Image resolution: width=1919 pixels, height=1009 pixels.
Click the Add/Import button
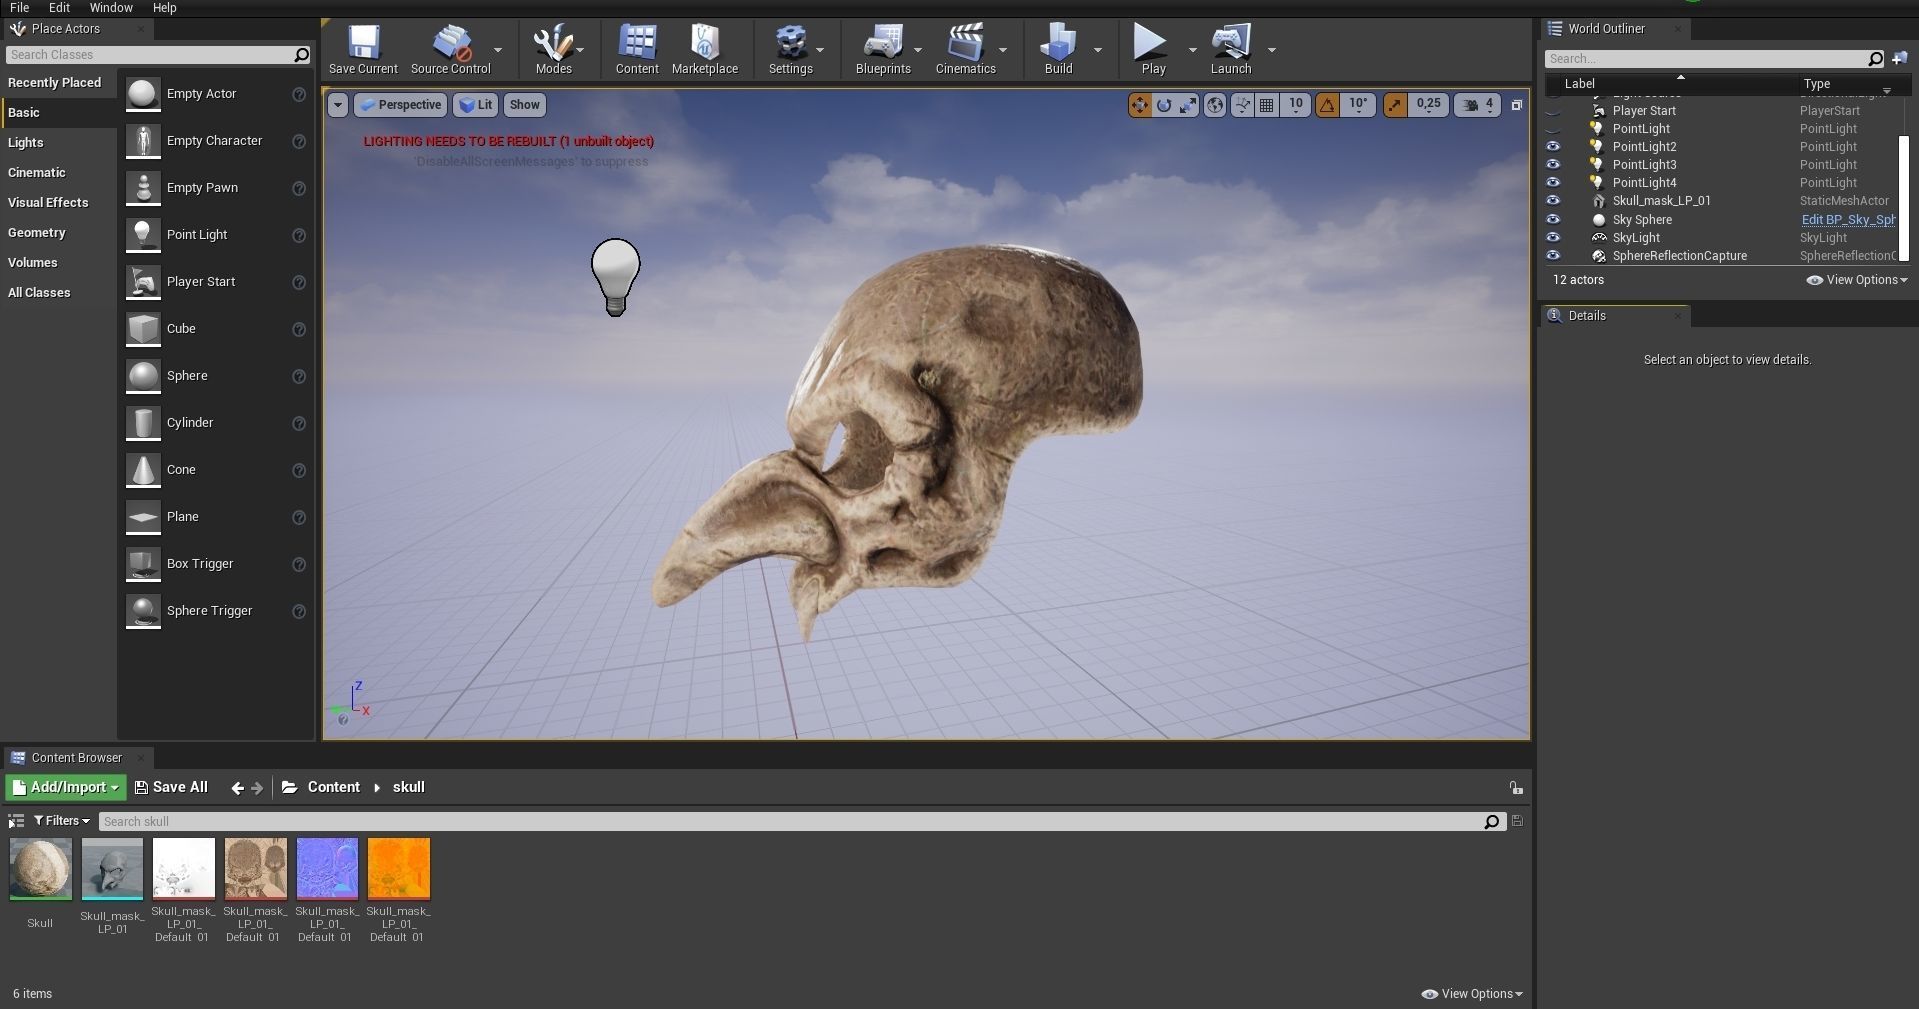click(x=66, y=788)
